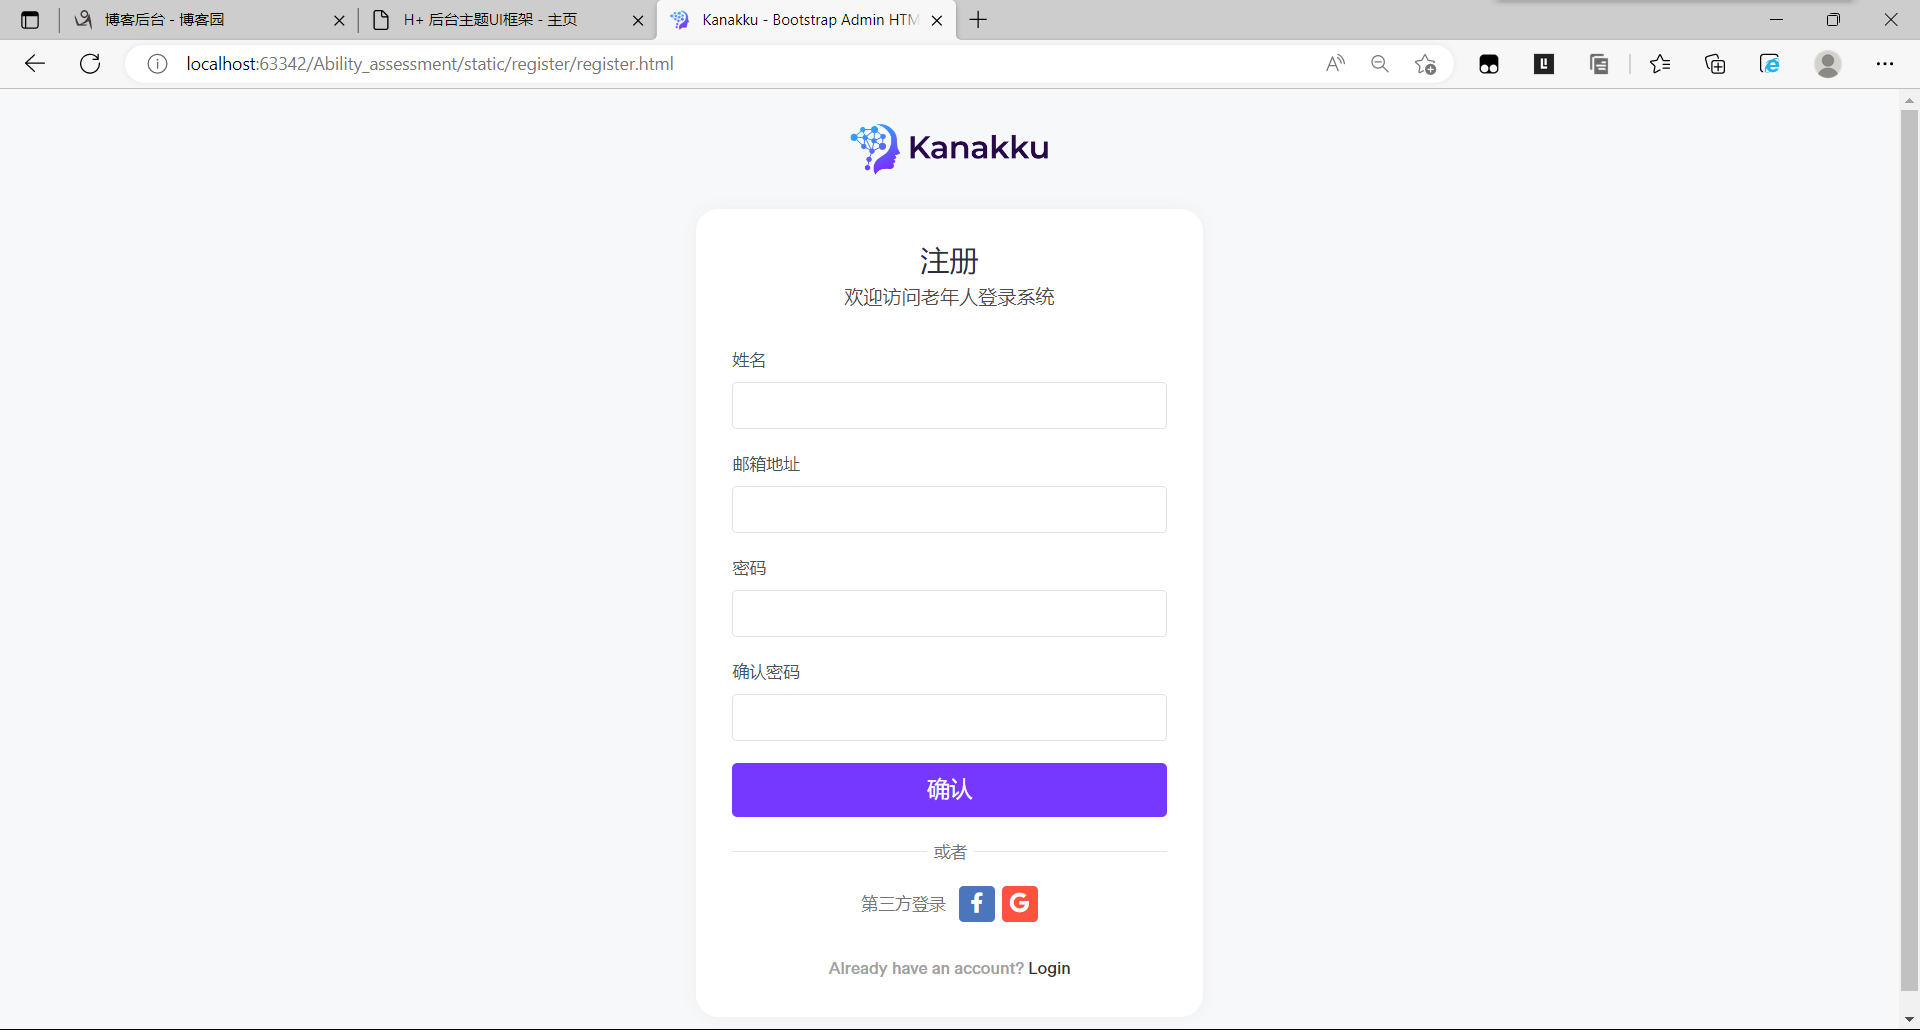Screen dimensions: 1920x1030
Task: Open the Collections icon in toolbar
Action: (1715, 64)
